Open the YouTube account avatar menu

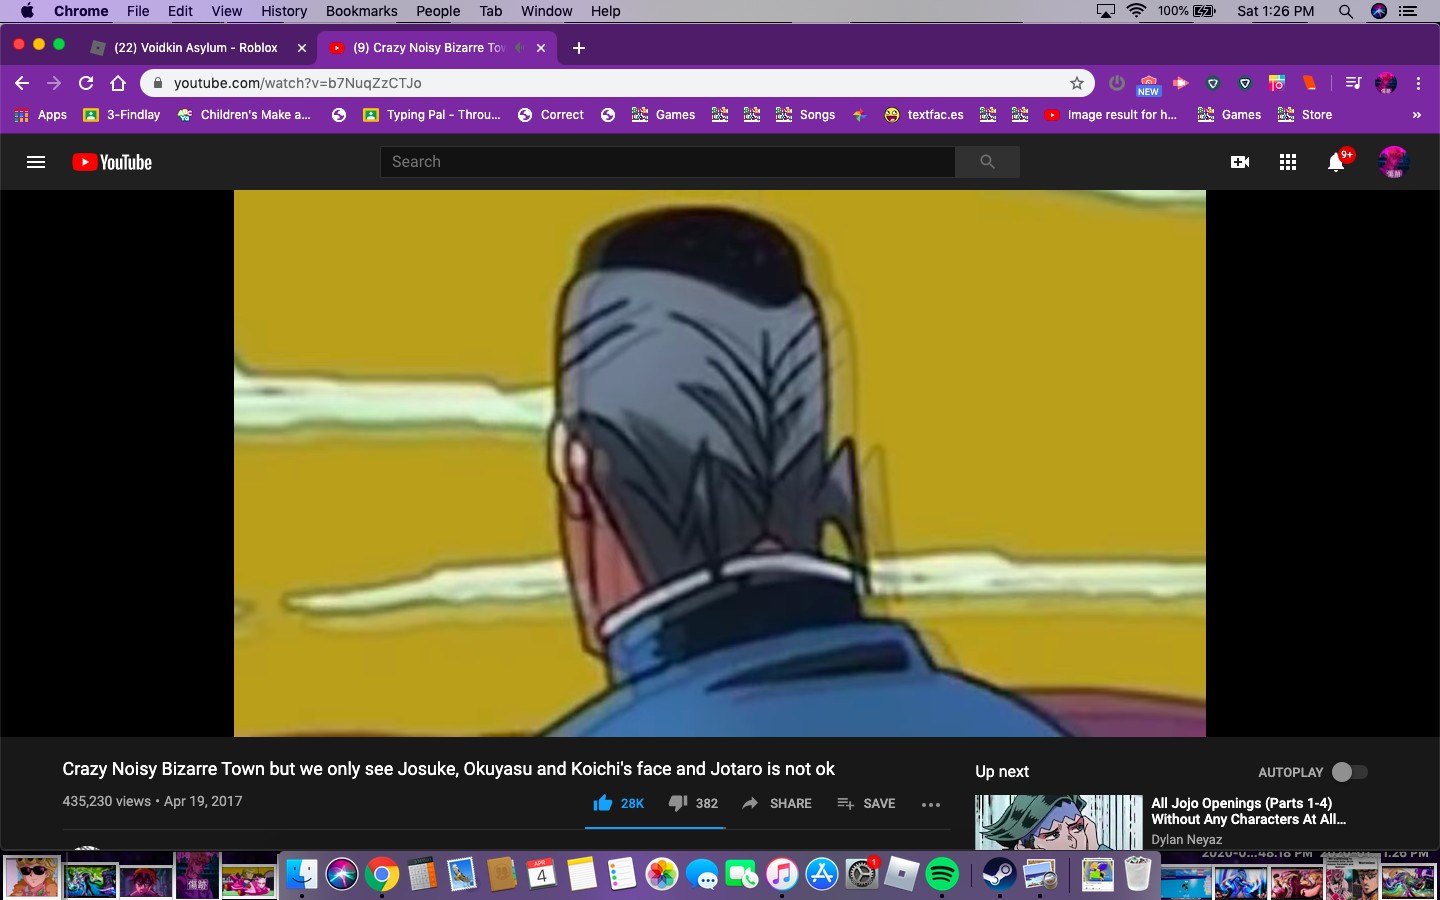(x=1393, y=162)
